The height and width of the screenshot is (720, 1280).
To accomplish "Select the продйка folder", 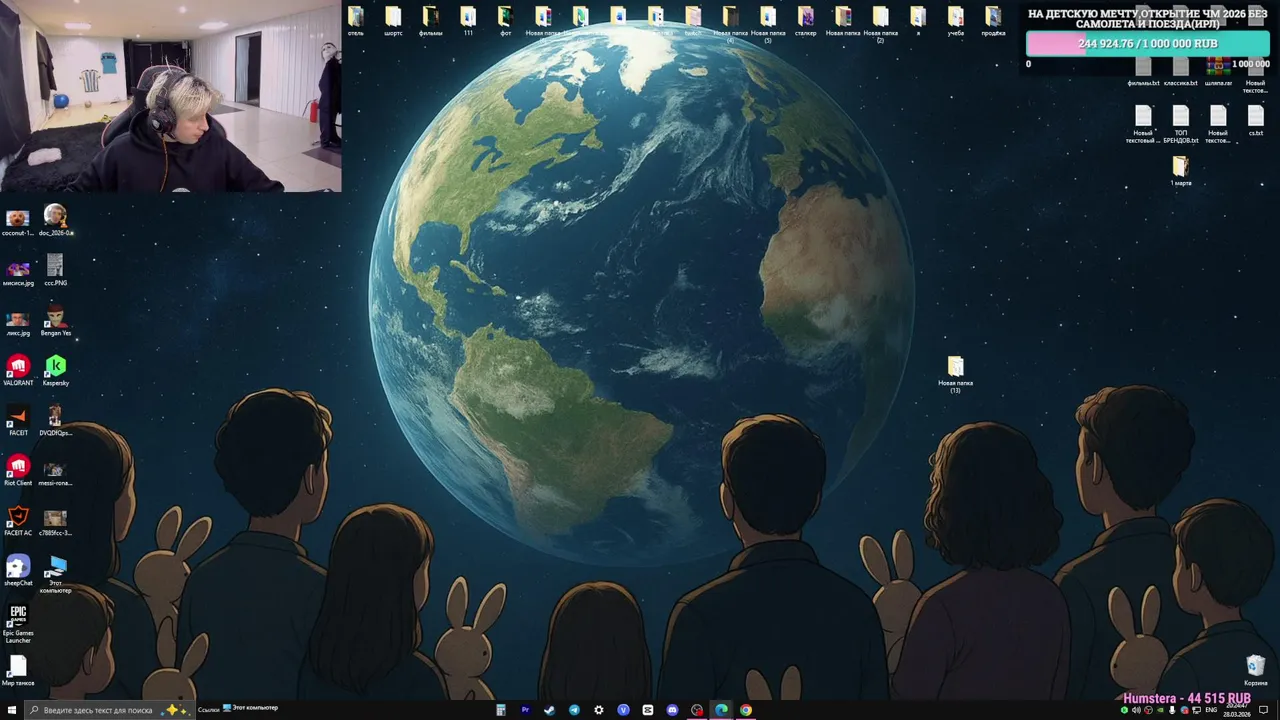I will [993, 21].
